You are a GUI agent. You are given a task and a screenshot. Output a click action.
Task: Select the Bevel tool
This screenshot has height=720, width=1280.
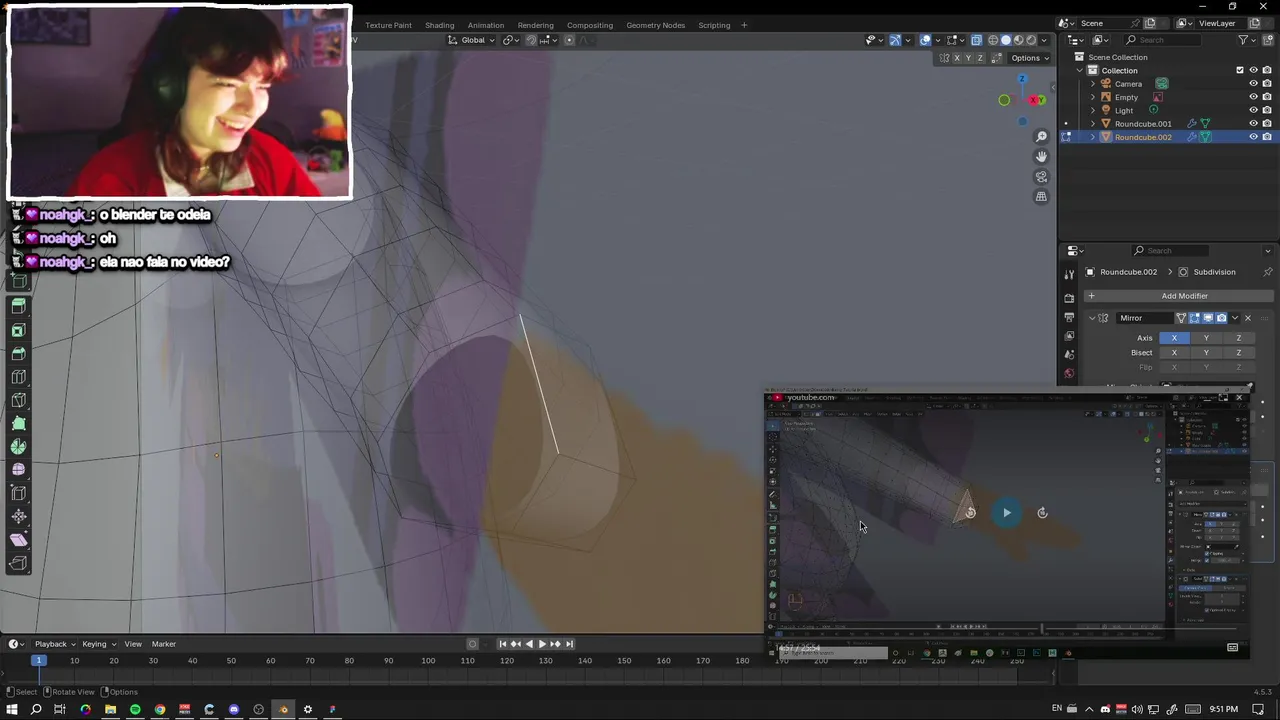18,353
